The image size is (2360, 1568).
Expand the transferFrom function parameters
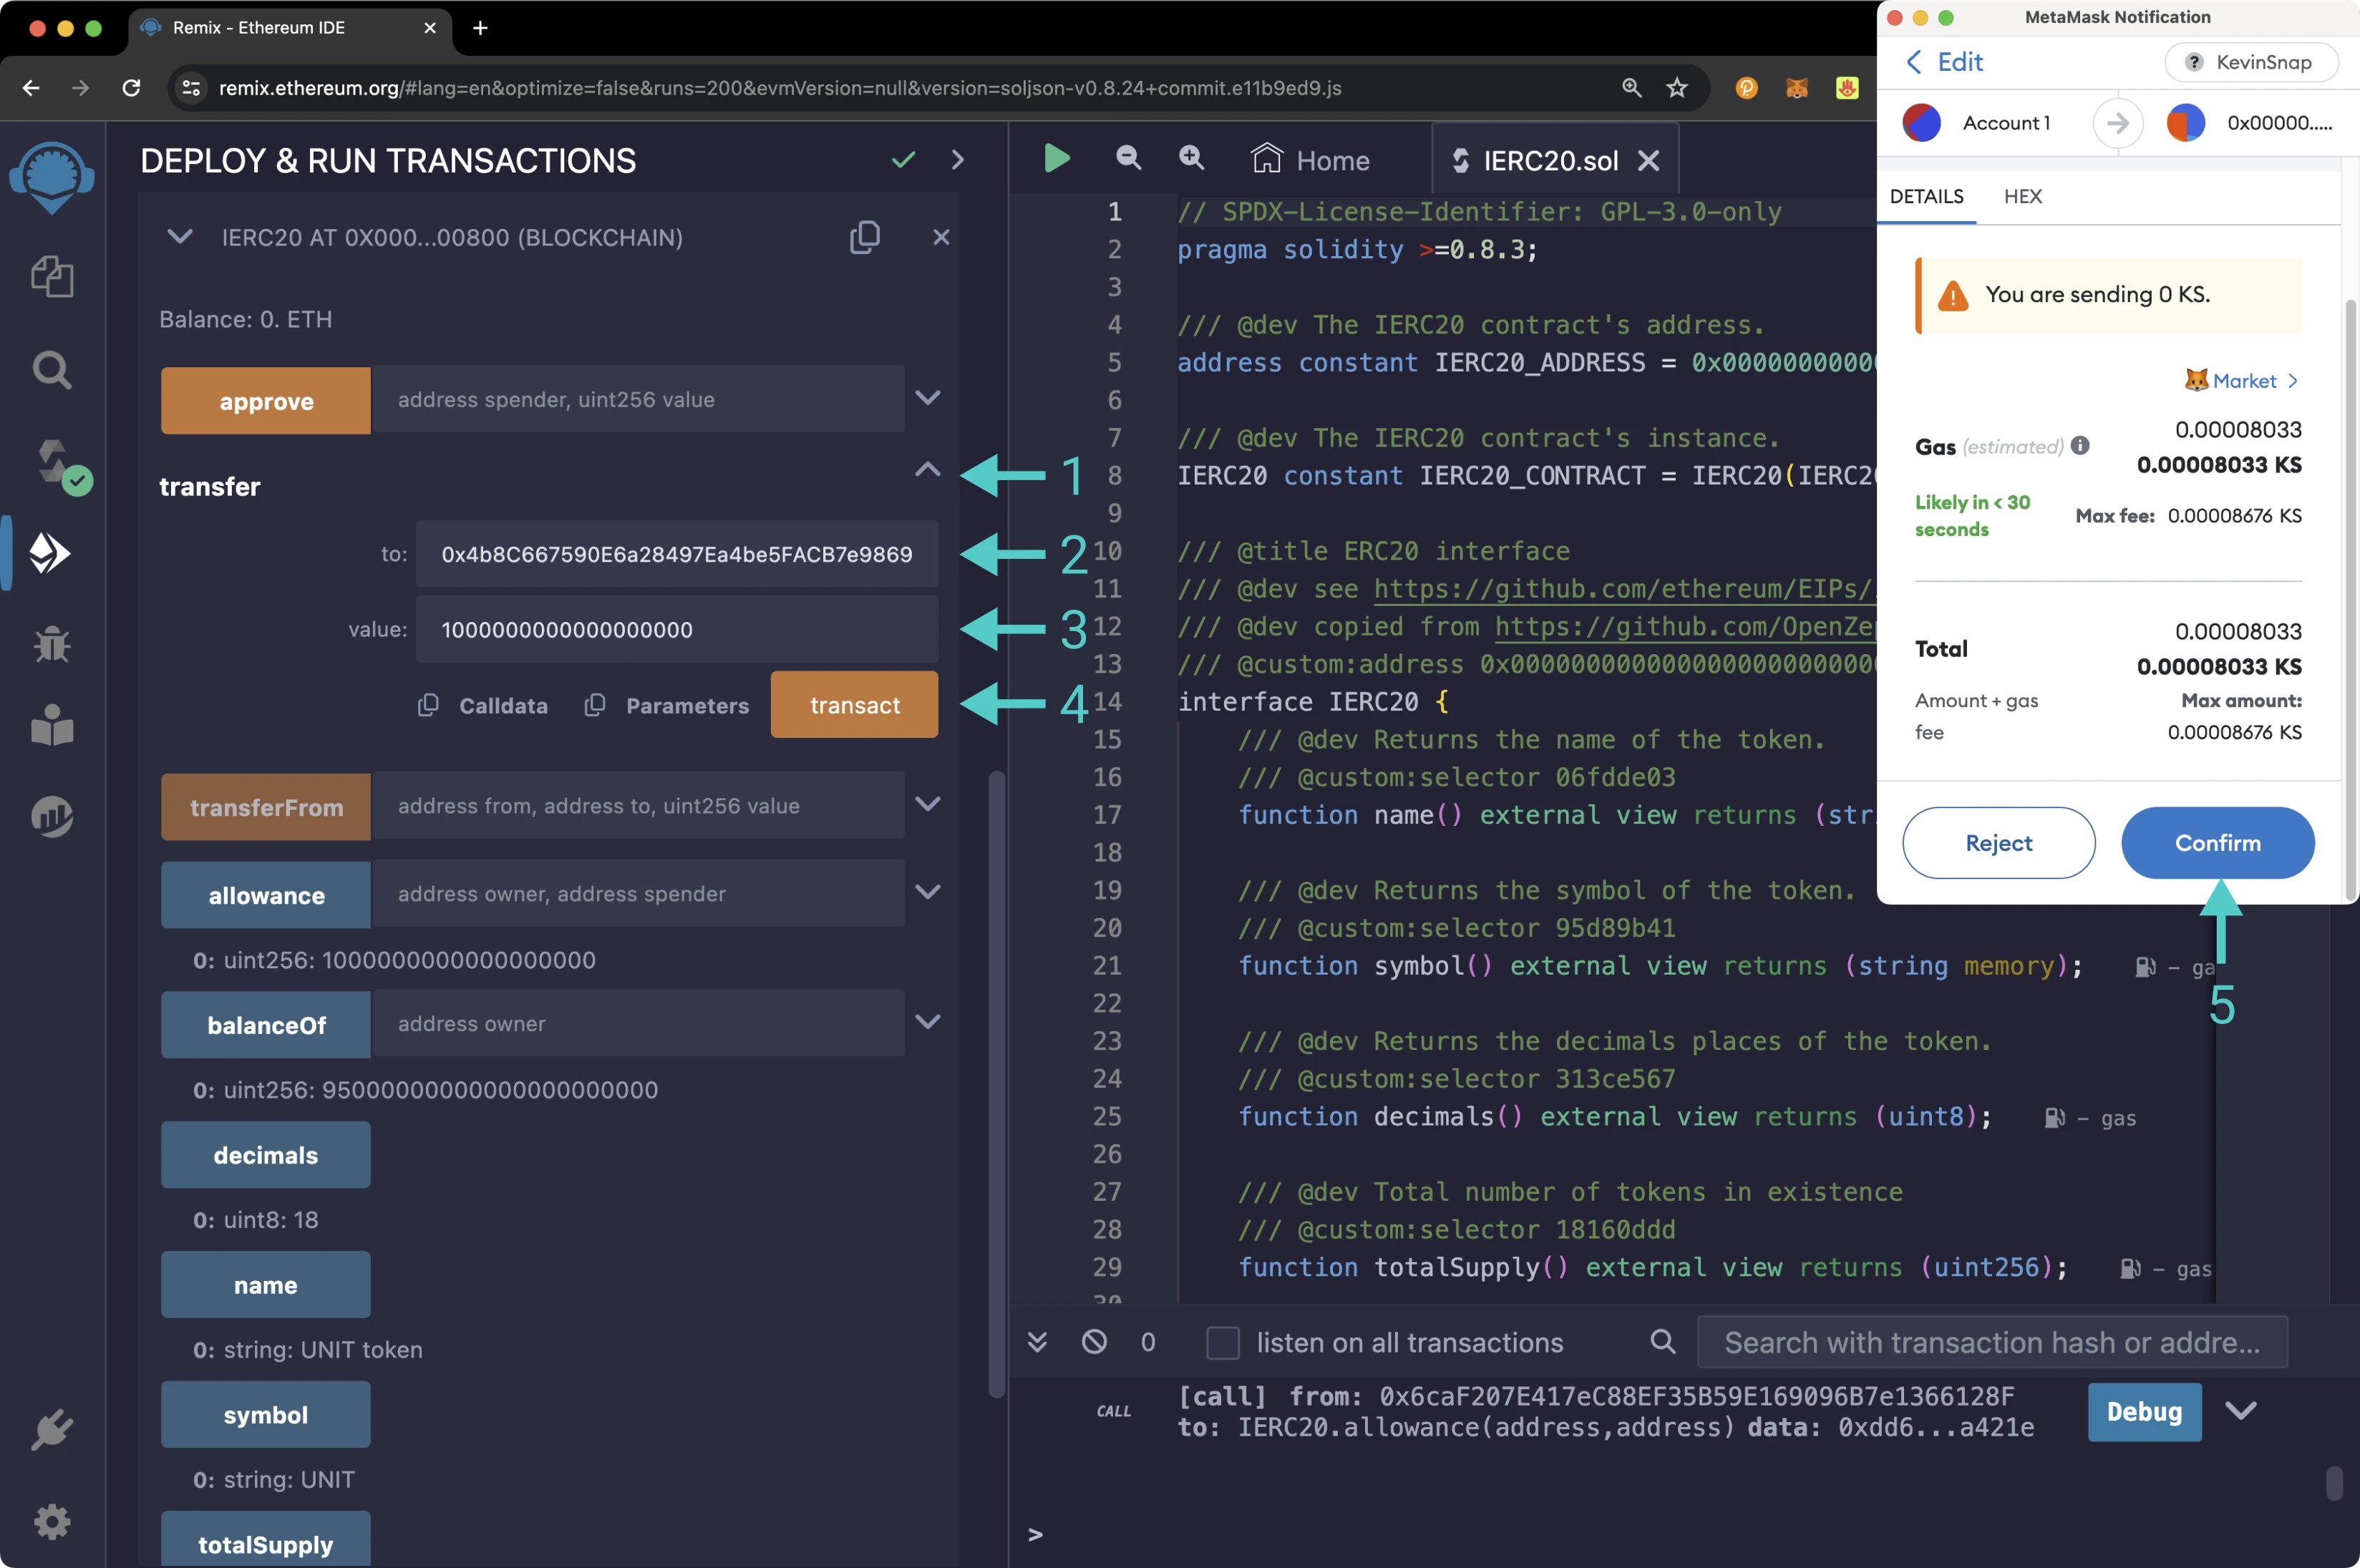pyautogui.click(x=928, y=804)
